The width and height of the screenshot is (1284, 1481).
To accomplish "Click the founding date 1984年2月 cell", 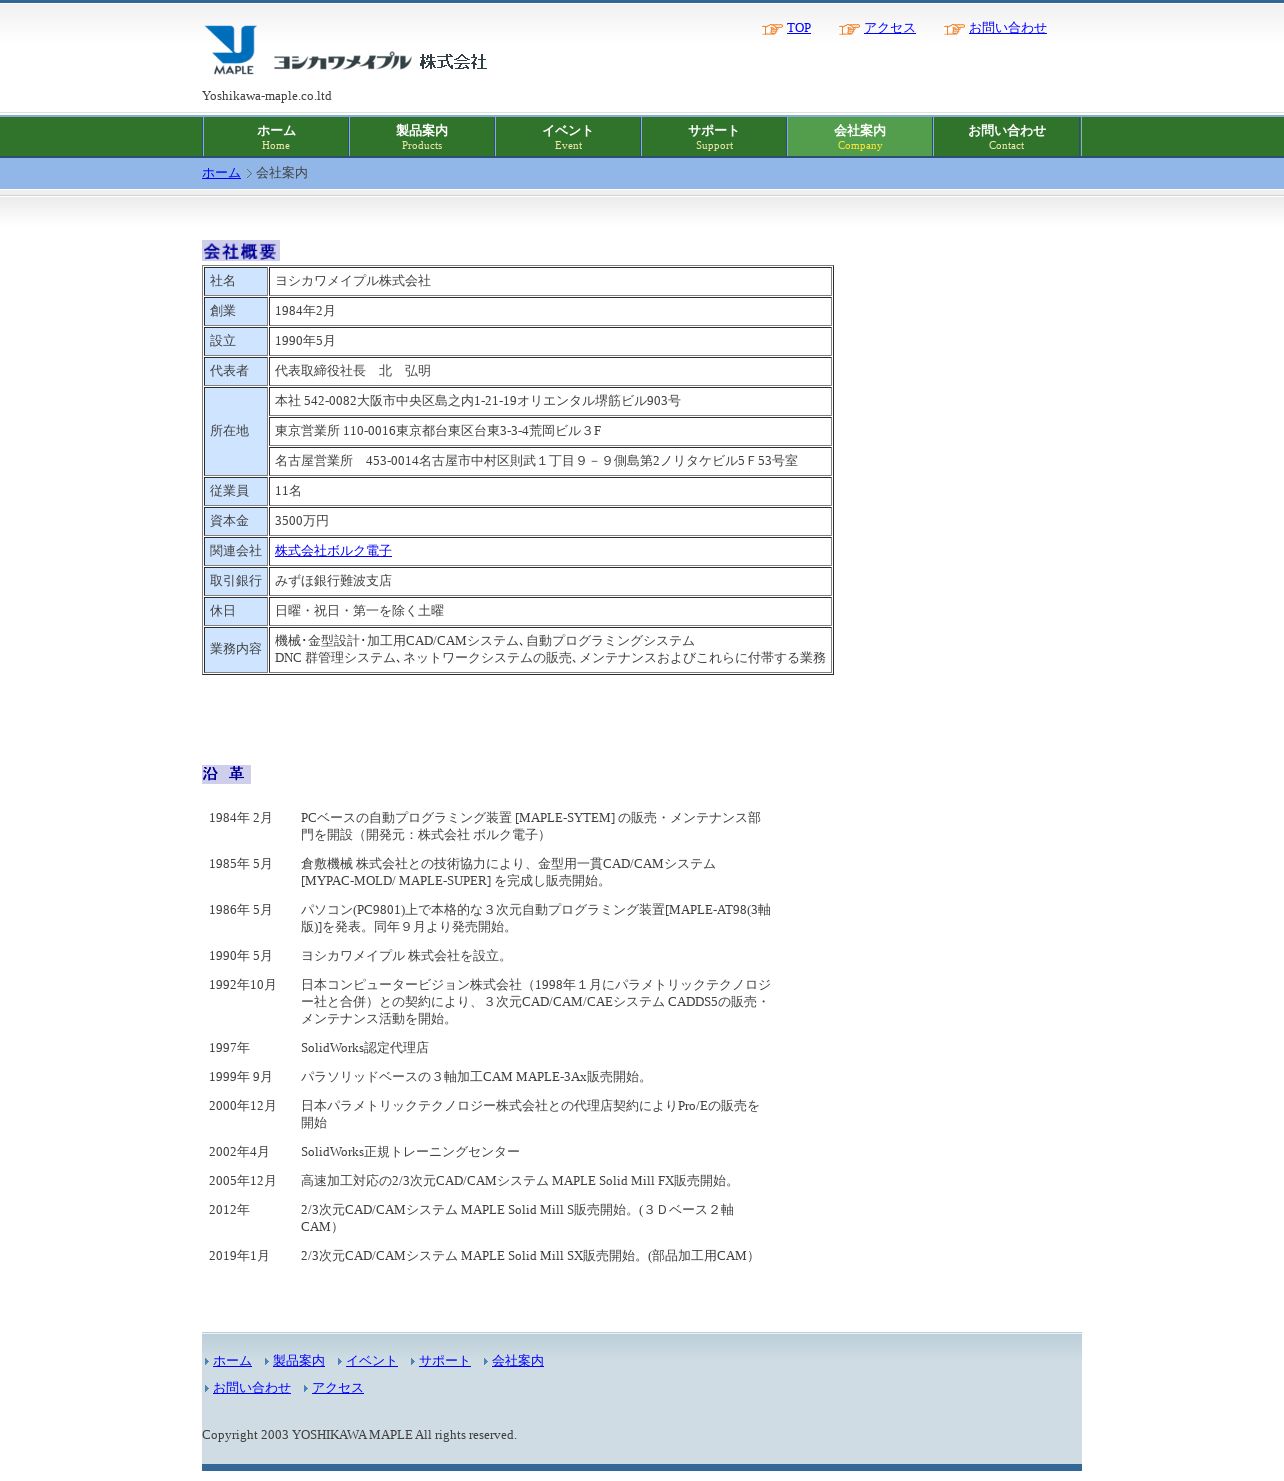I will (550, 311).
